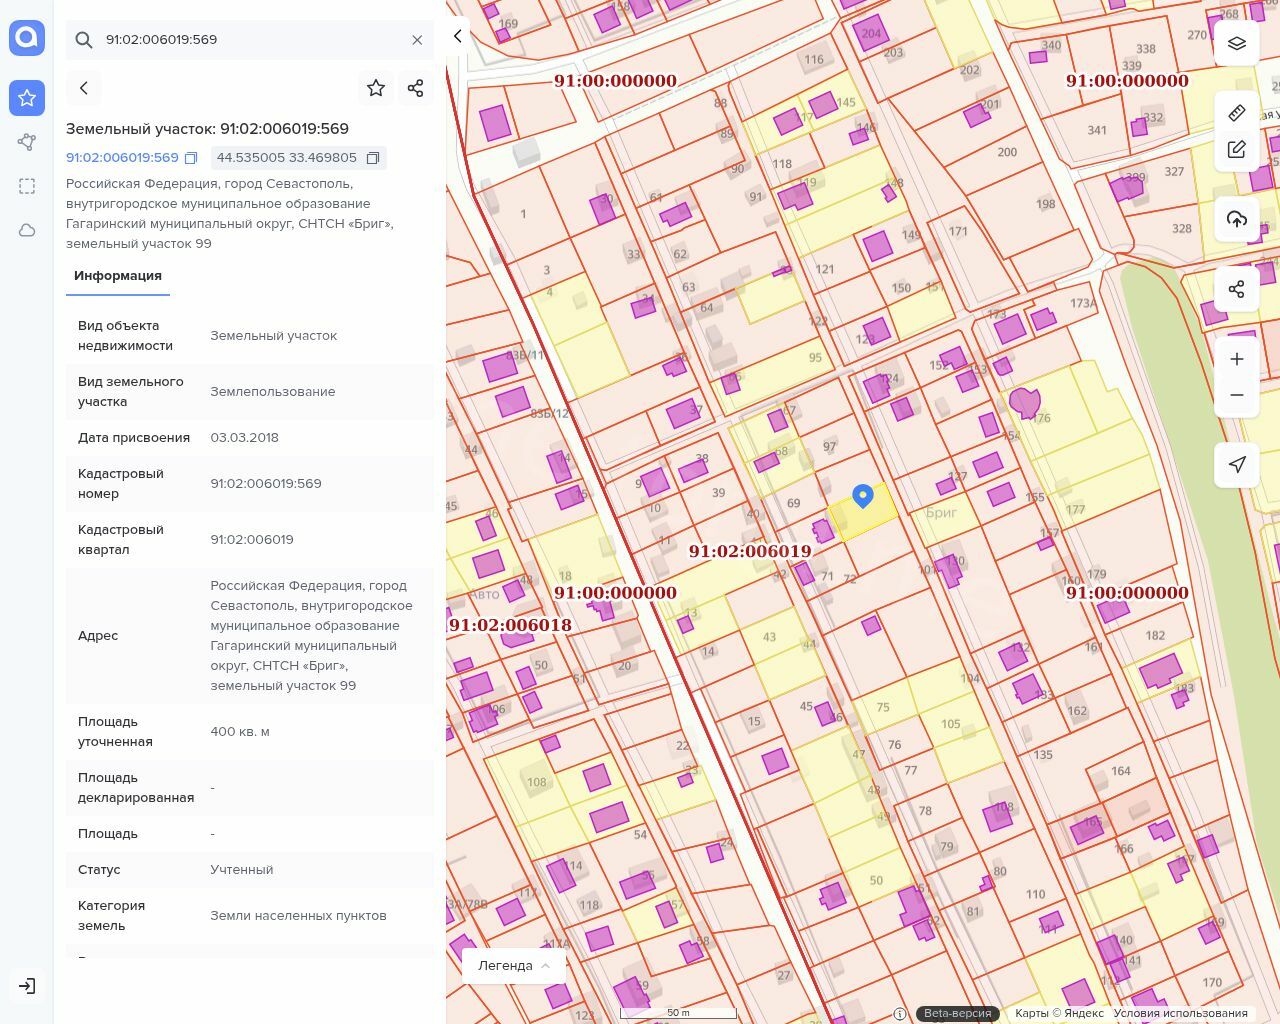Share the map via right toolbar icon
The image size is (1280, 1024).
(1236, 289)
